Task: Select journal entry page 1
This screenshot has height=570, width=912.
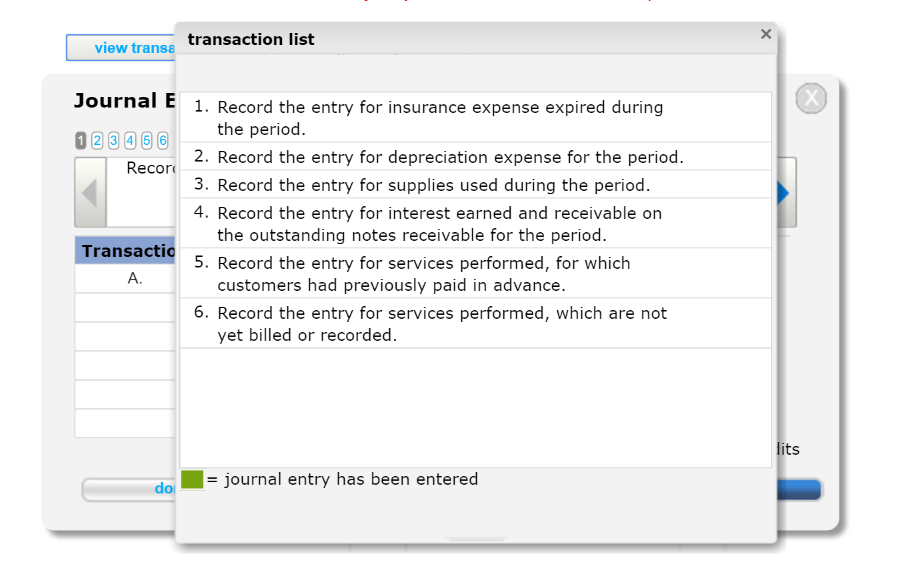Action: [x=80, y=140]
